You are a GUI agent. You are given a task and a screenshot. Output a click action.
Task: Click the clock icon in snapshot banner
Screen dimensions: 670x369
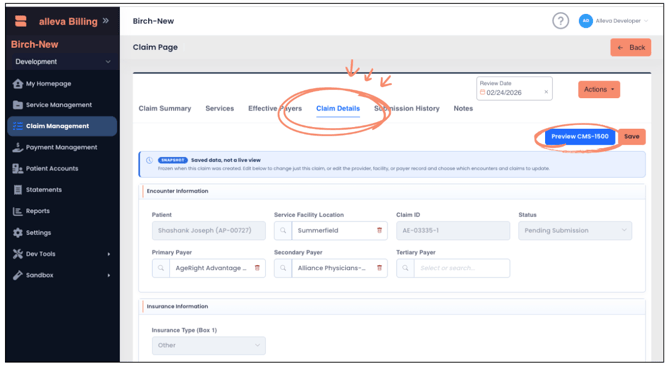(149, 160)
